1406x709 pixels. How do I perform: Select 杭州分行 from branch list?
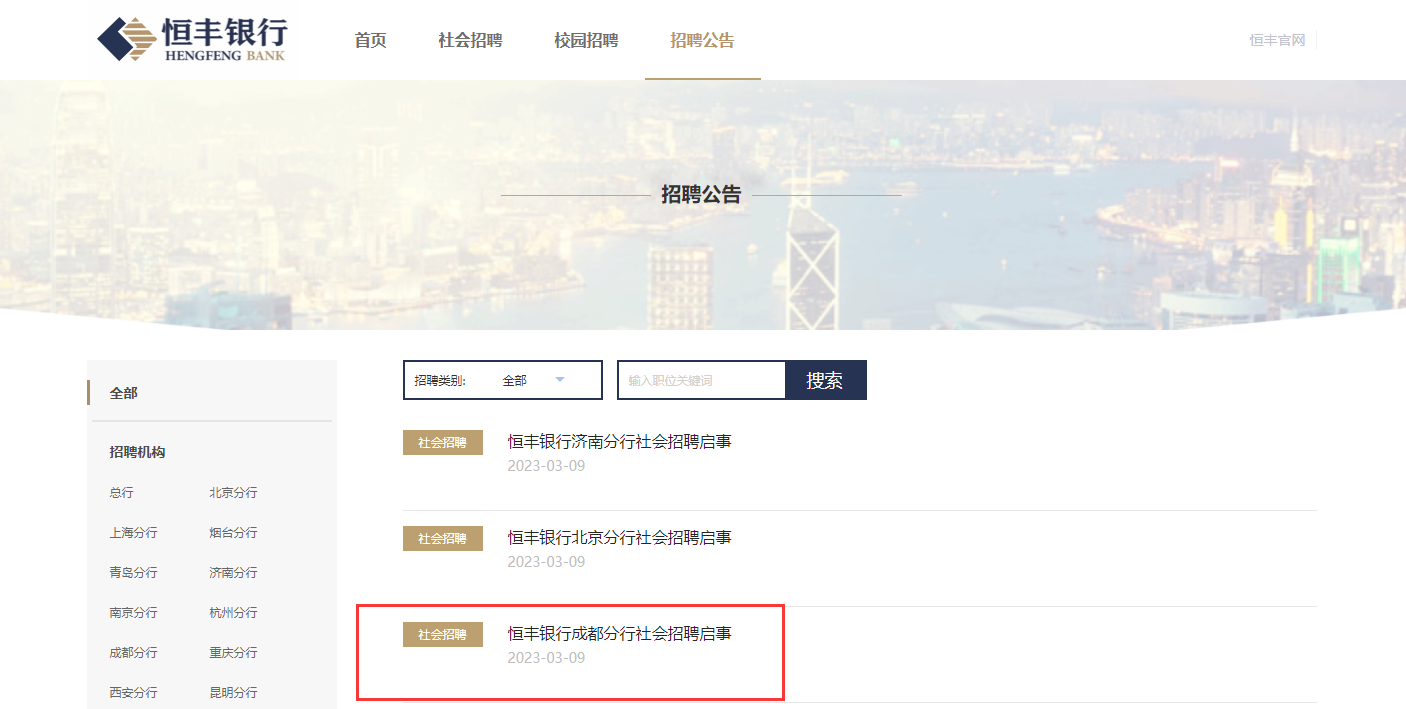(x=233, y=613)
